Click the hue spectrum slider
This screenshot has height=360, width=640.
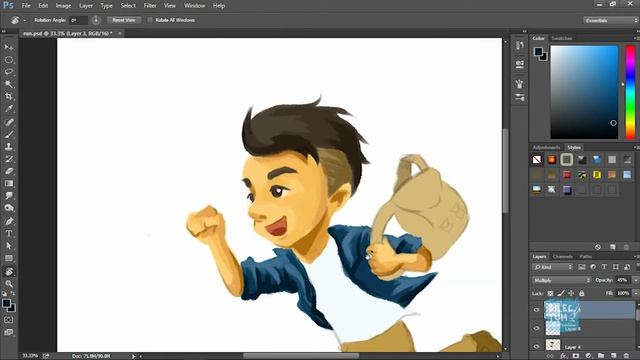coord(631,92)
